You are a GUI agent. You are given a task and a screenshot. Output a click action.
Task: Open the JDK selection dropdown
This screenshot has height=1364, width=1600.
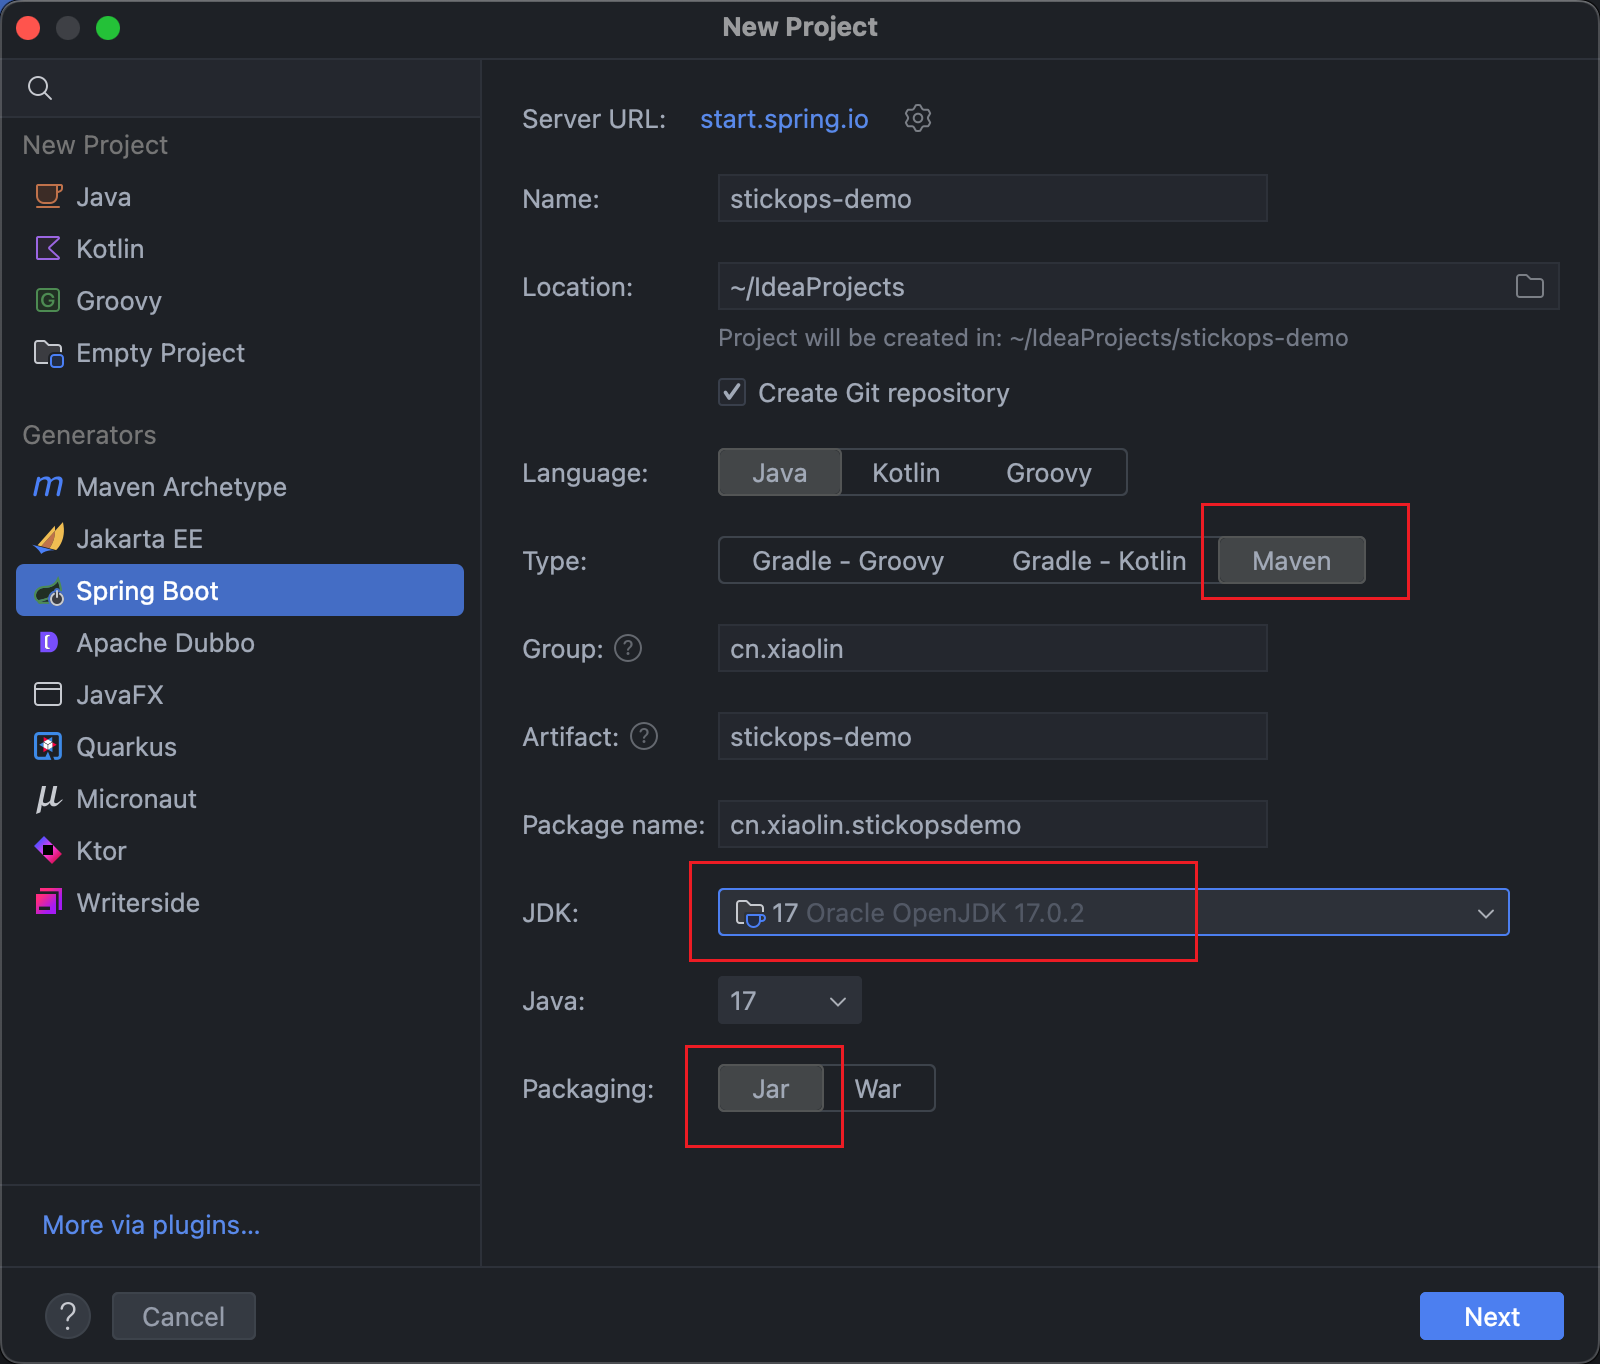[x=1487, y=912]
